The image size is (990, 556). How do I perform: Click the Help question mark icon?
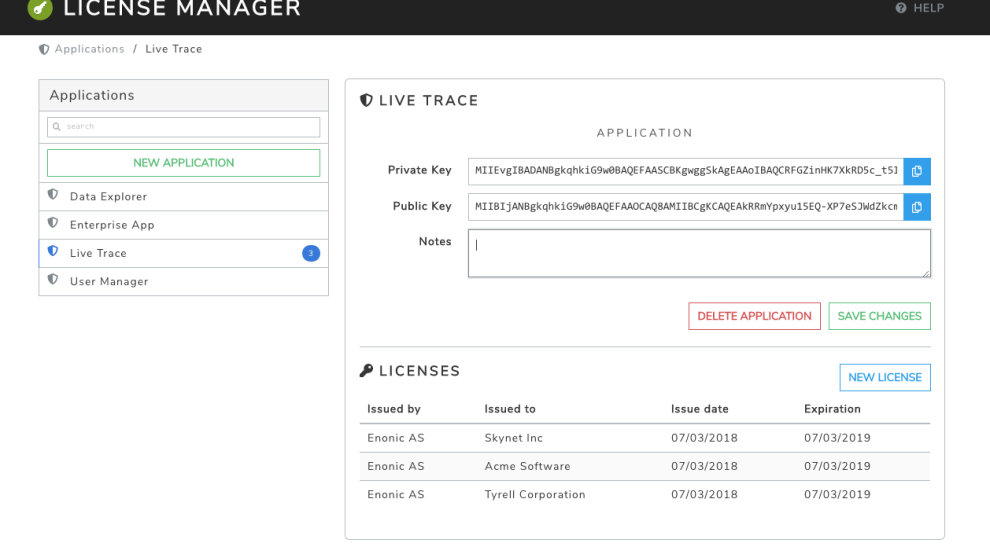click(901, 9)
